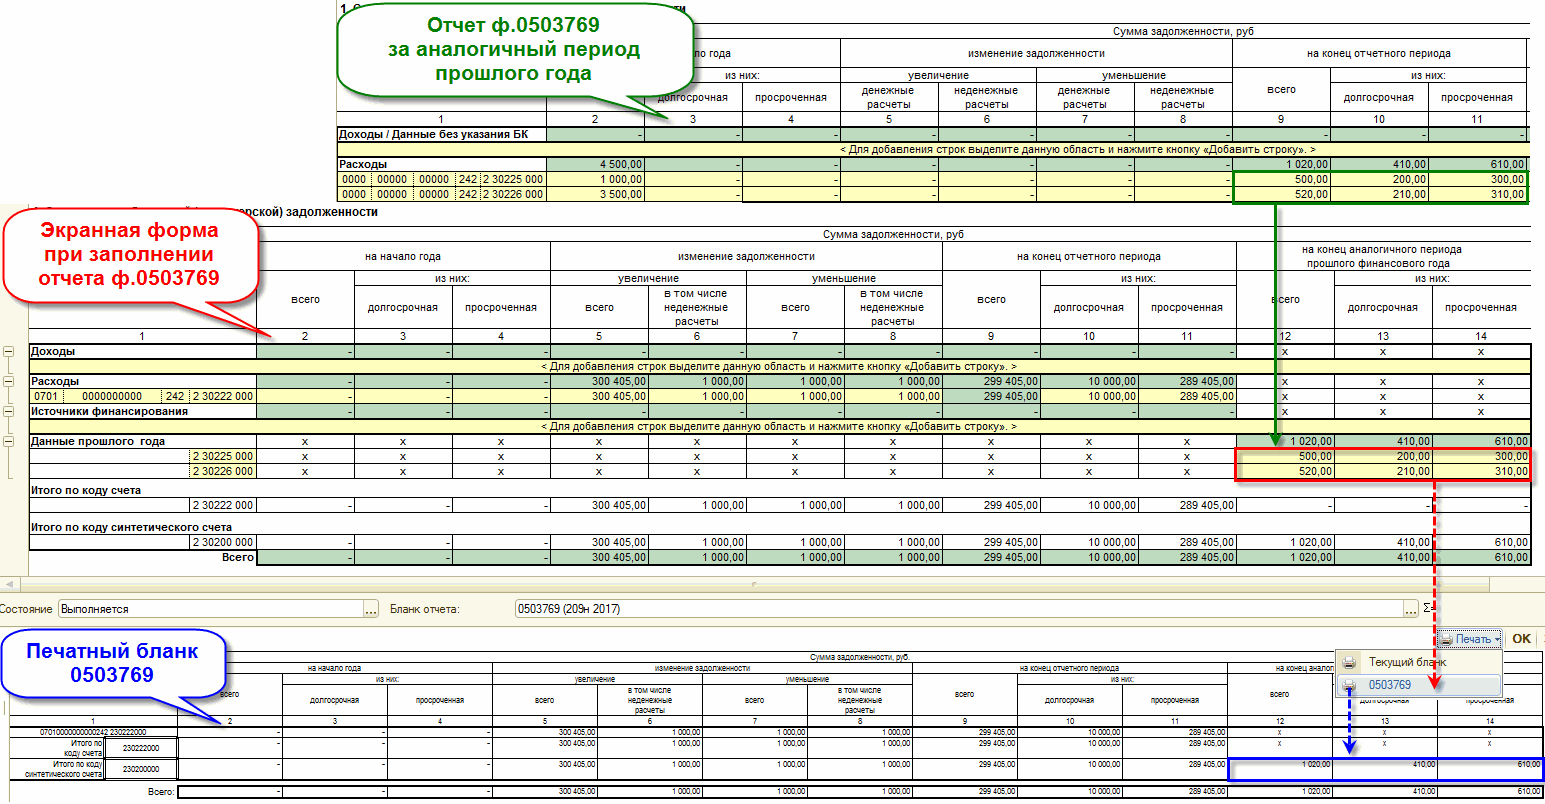The image size is (1545, 804).
Task: Click the add-row hint below Источники финансирования
Action: (779, 426)
